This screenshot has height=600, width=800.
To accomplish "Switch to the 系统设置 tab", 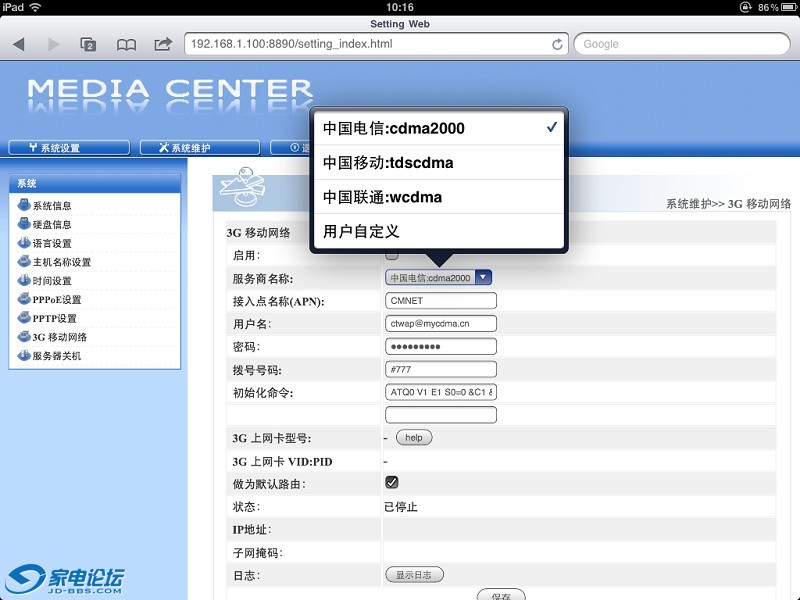I will tap(69, 148).
